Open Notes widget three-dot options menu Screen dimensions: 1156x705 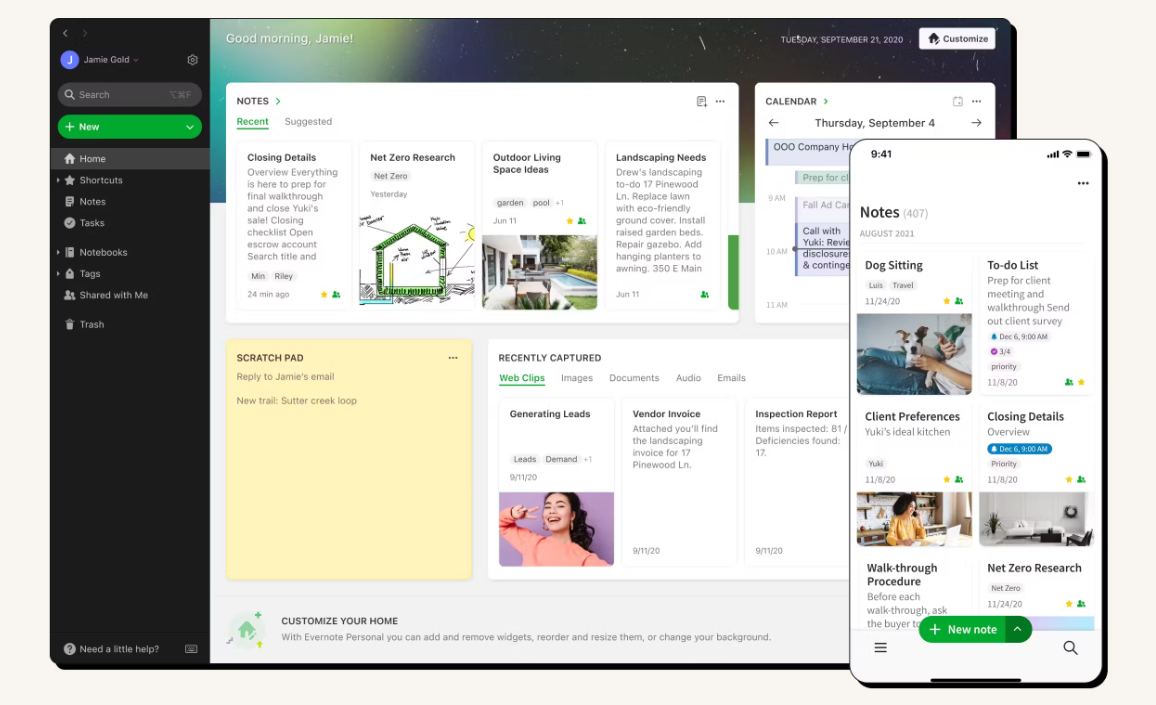tap(720, 101)
